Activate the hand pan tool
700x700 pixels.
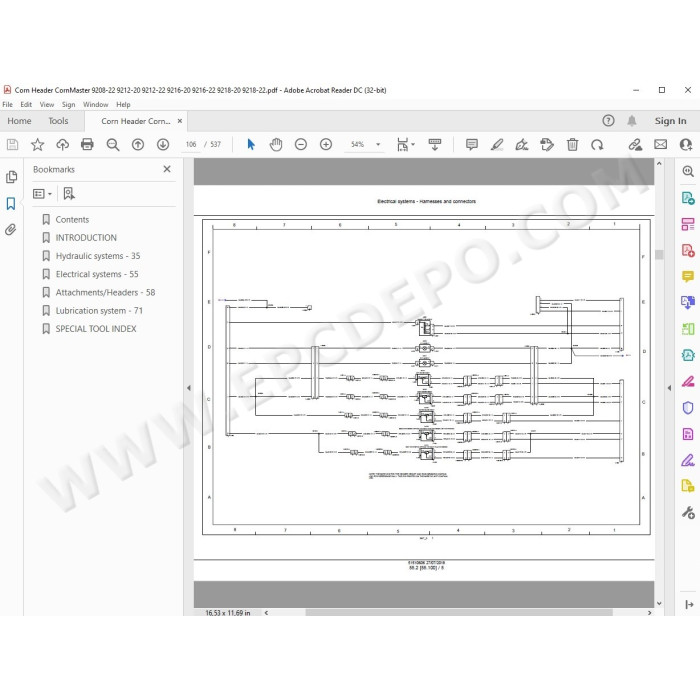[276, 144]
